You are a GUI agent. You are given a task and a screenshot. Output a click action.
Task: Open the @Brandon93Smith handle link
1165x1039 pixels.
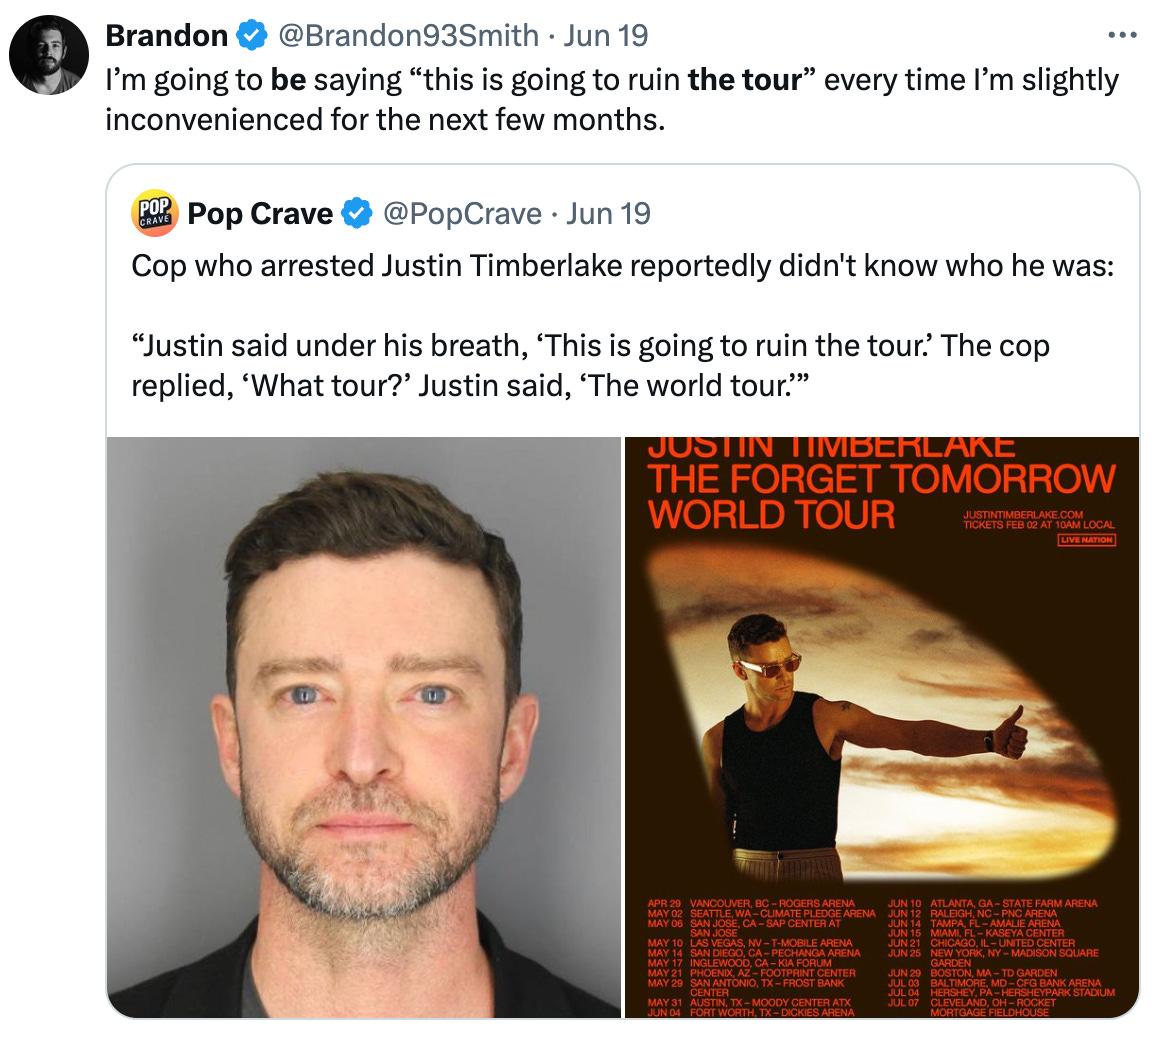coord(408,36)
